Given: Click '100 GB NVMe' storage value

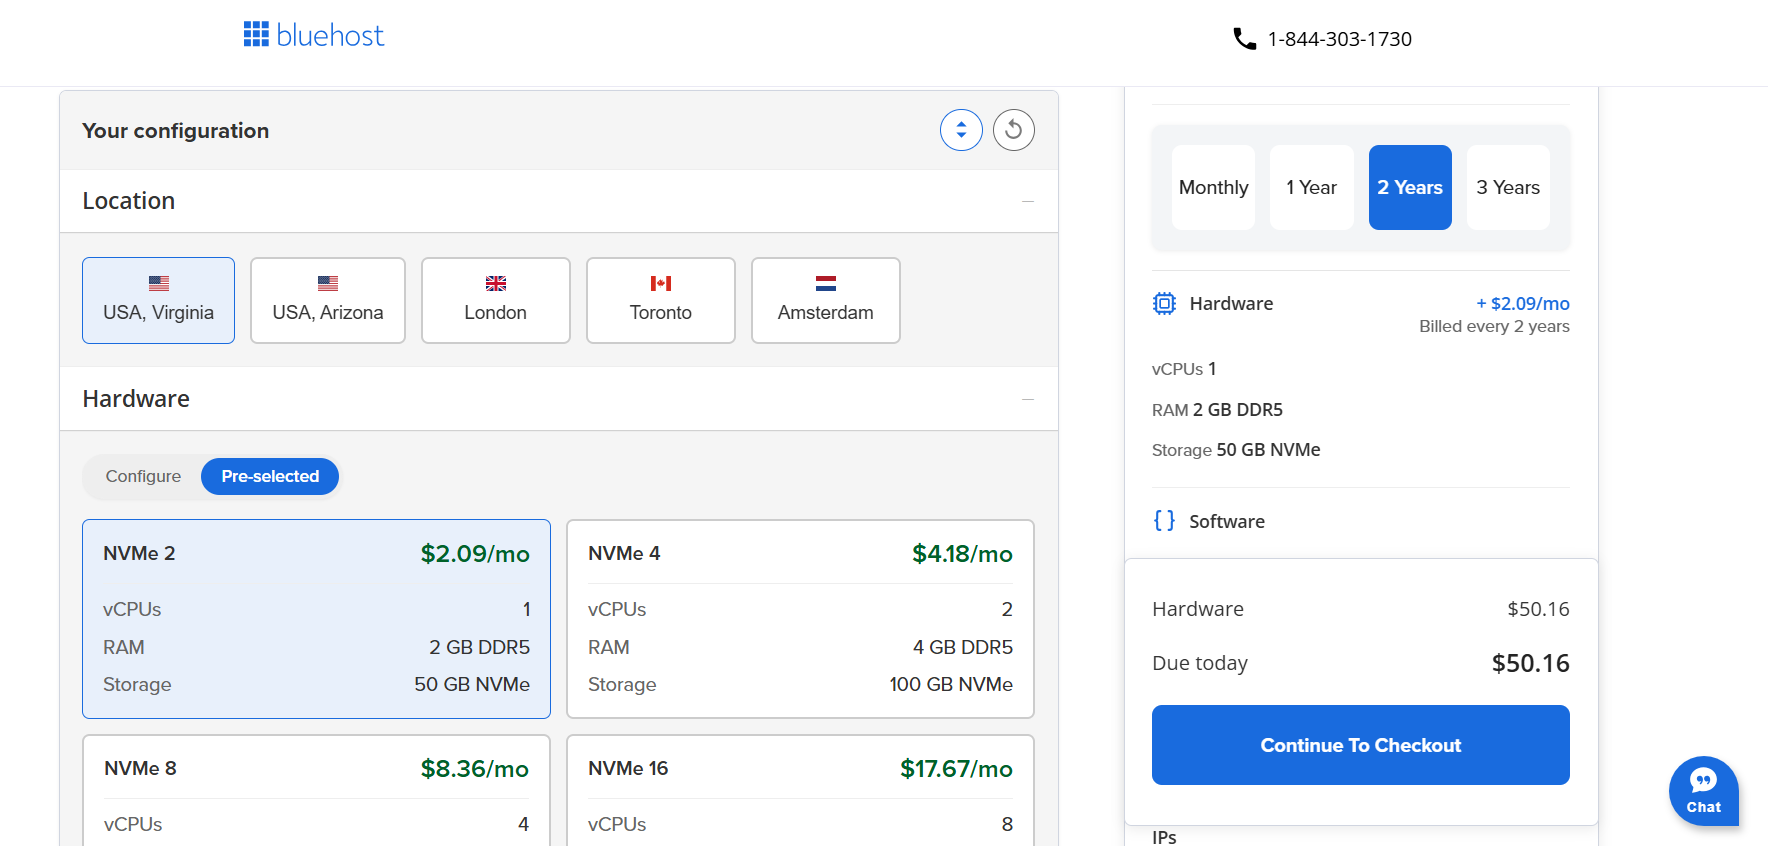Looking at the screenshot, I should click(x=951, y=684).
